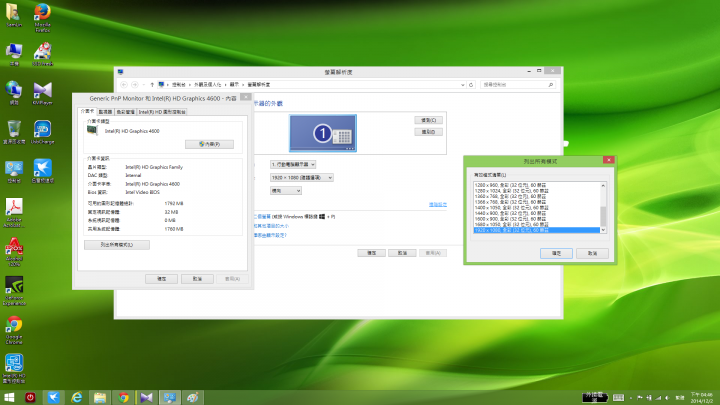Image resolution: width=720 pixels, height=405 pixels.
Task: Click the mode list scroll-up arrow
Action: (x=603, y=186)
